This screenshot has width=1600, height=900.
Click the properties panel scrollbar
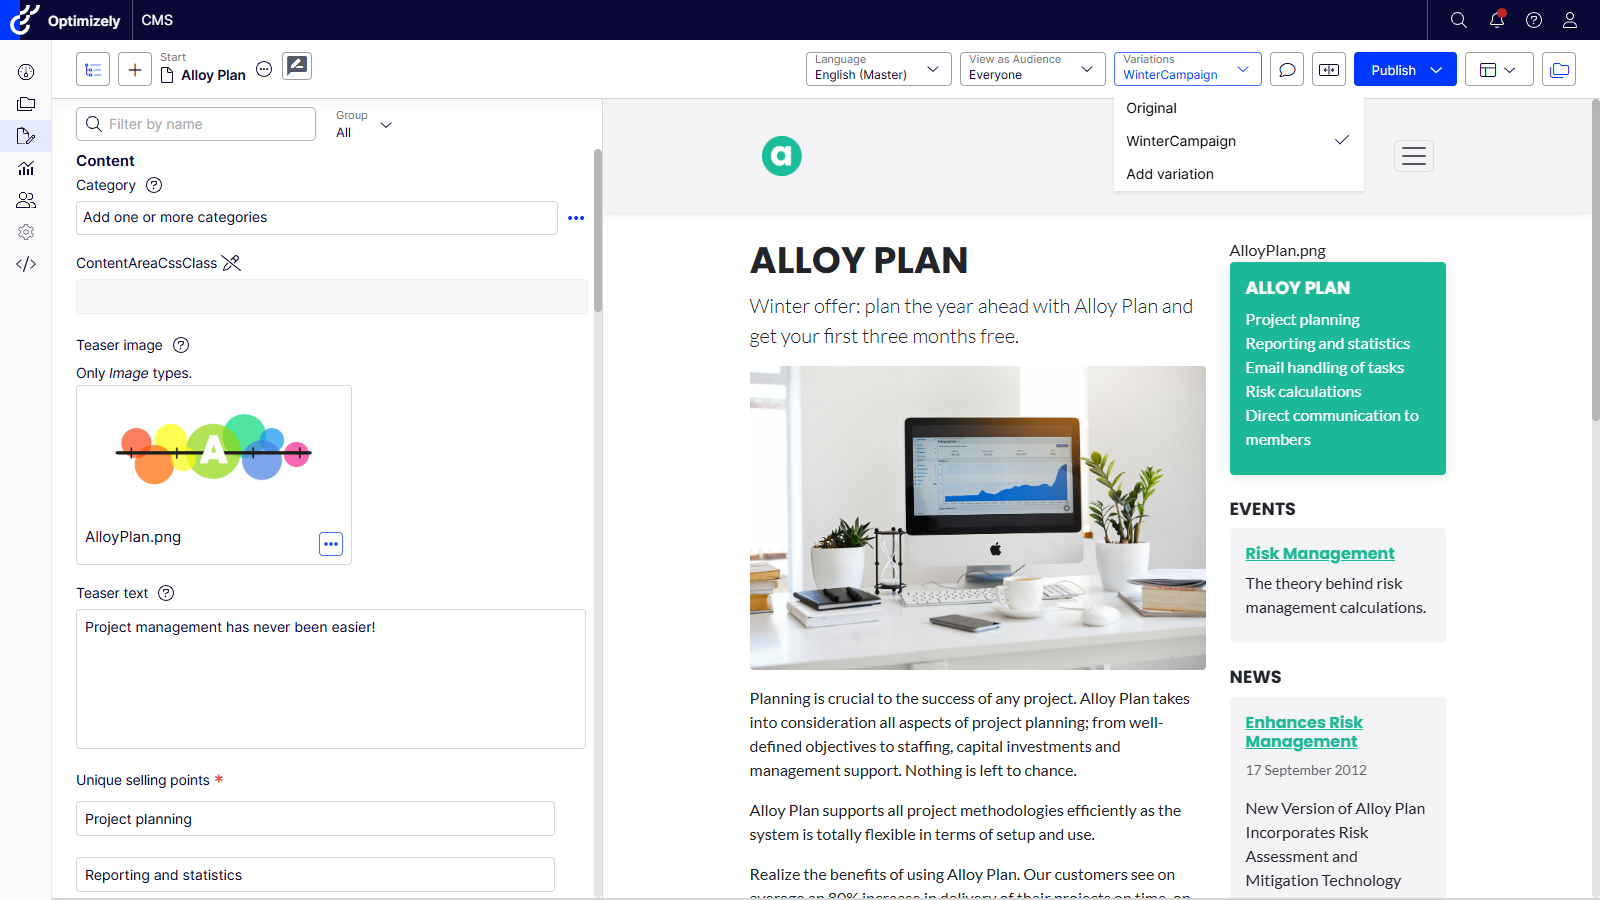pos(598,231)
